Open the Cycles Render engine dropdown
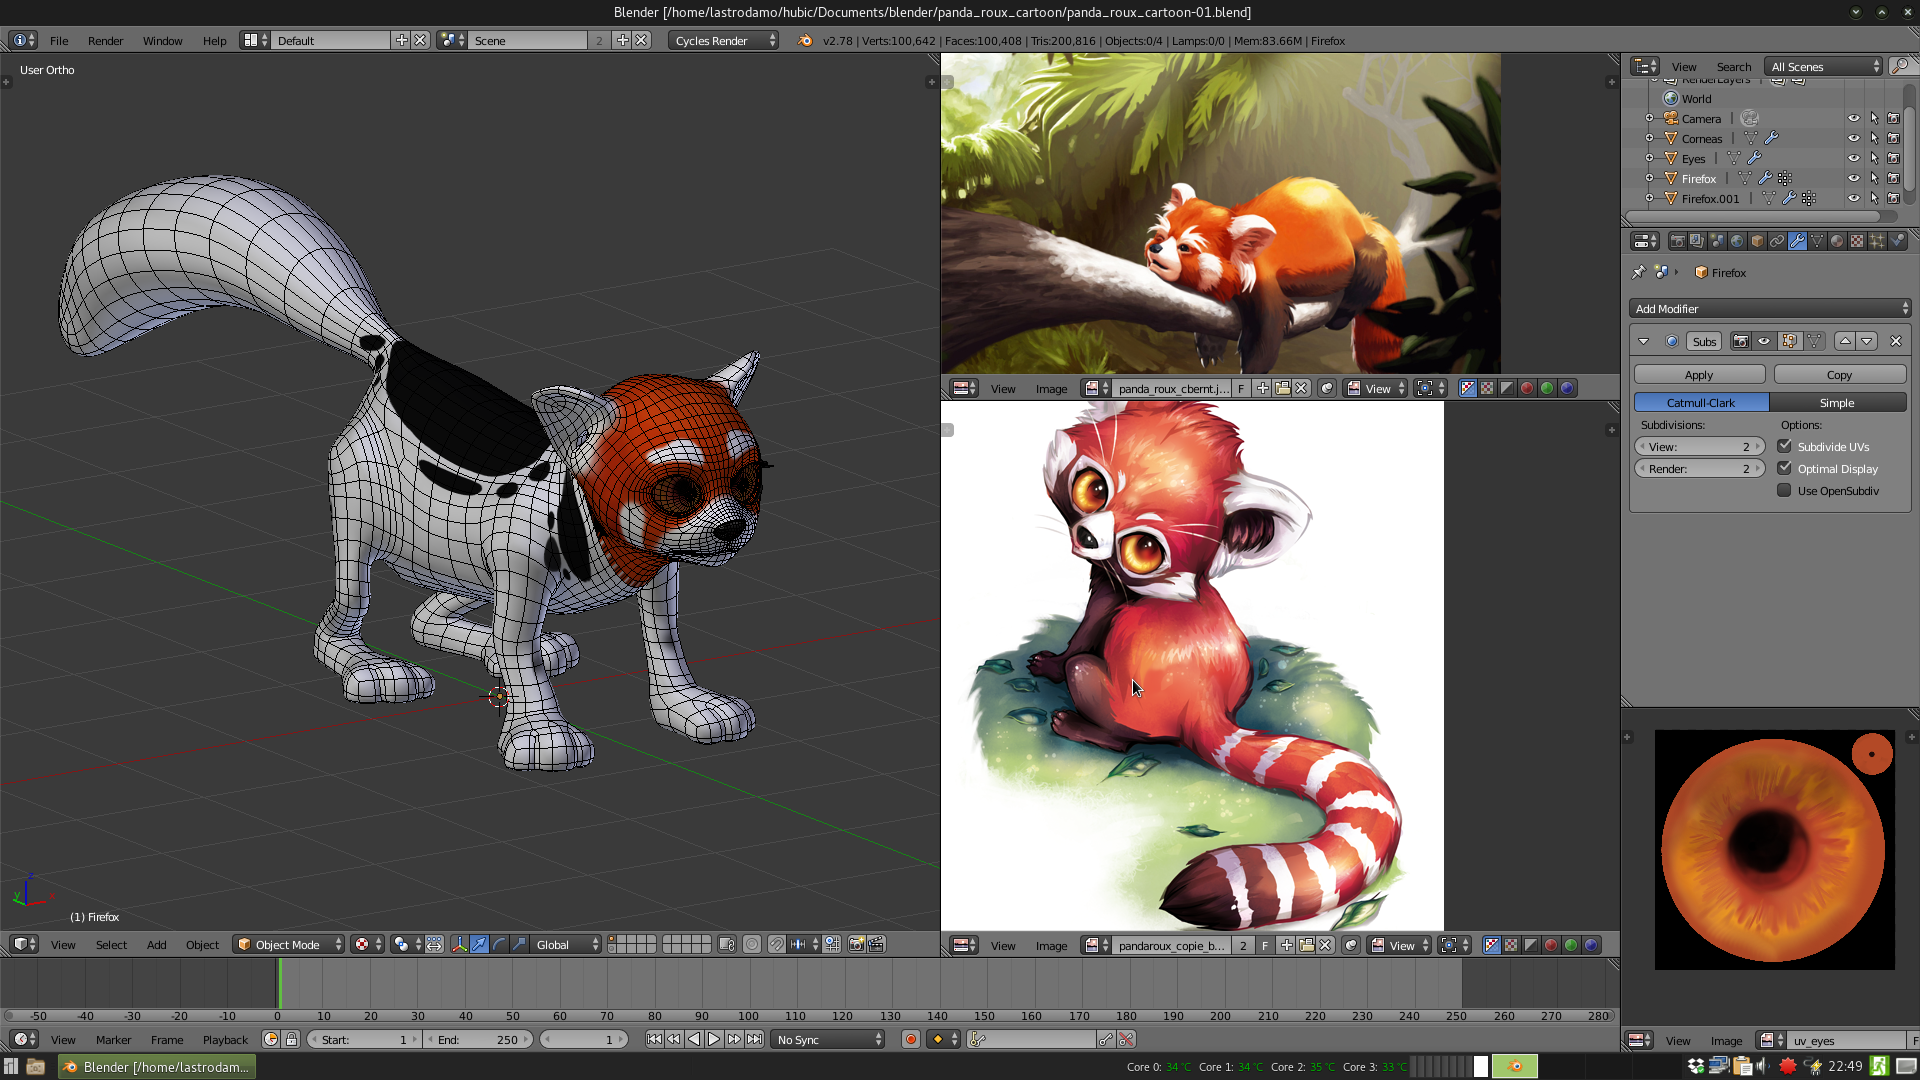This screenshot has height=1080, width=1920. click(x=723, y=40)
